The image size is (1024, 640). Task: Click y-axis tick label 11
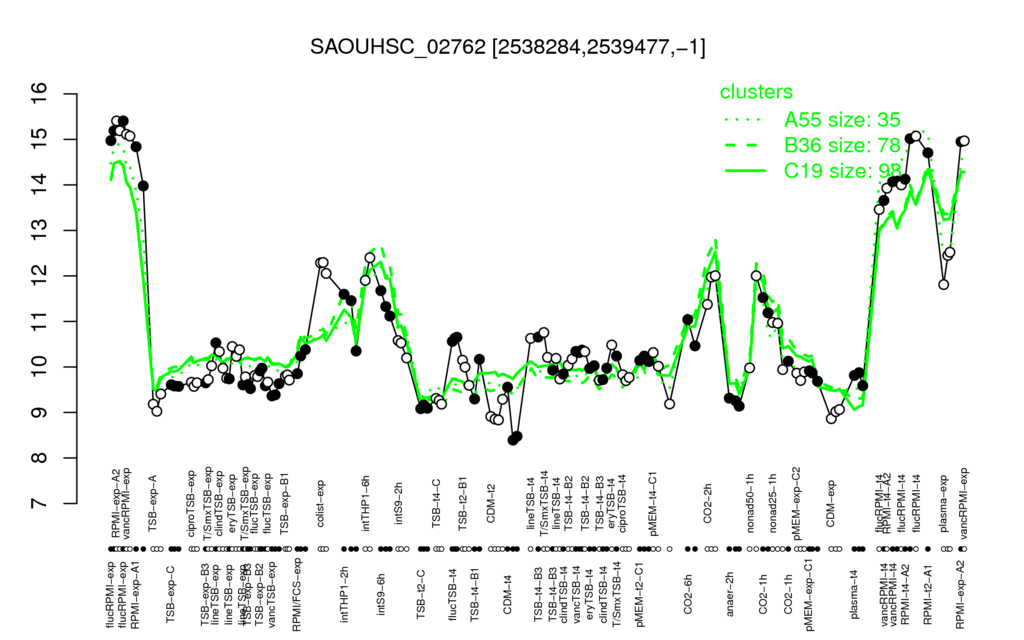tap(39, 321)
